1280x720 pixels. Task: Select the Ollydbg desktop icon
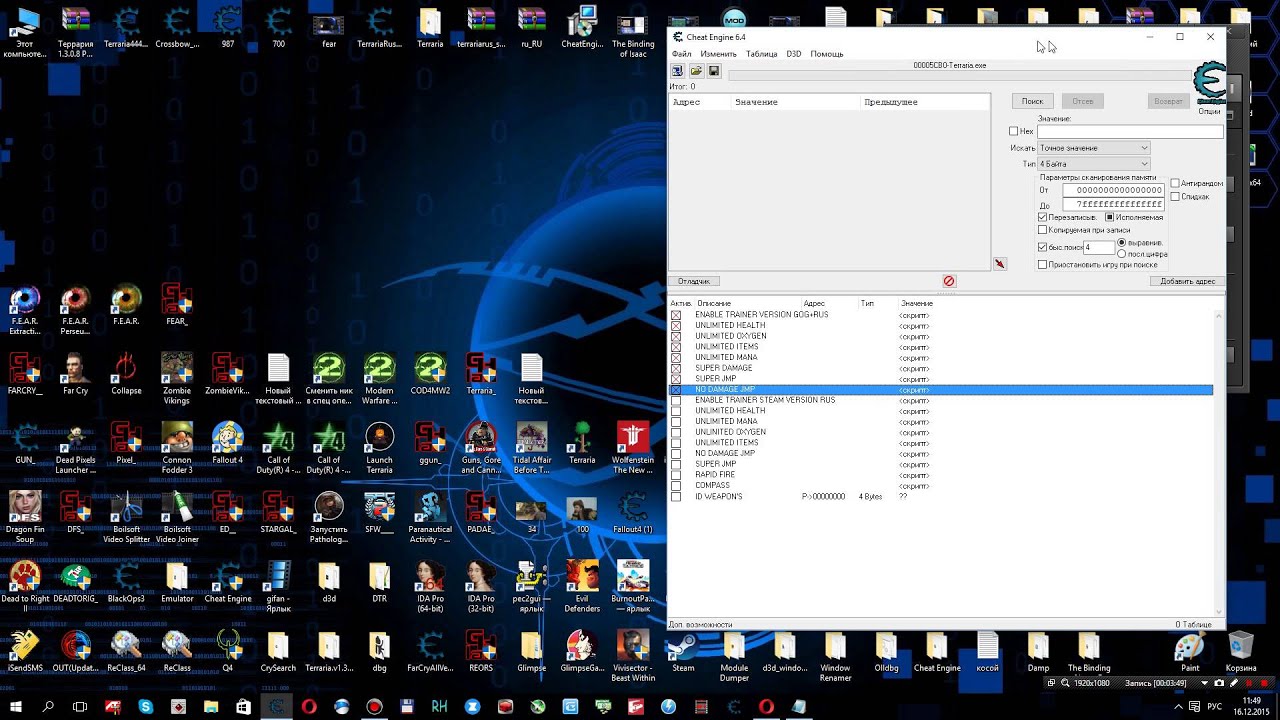(x=886, y=651)
